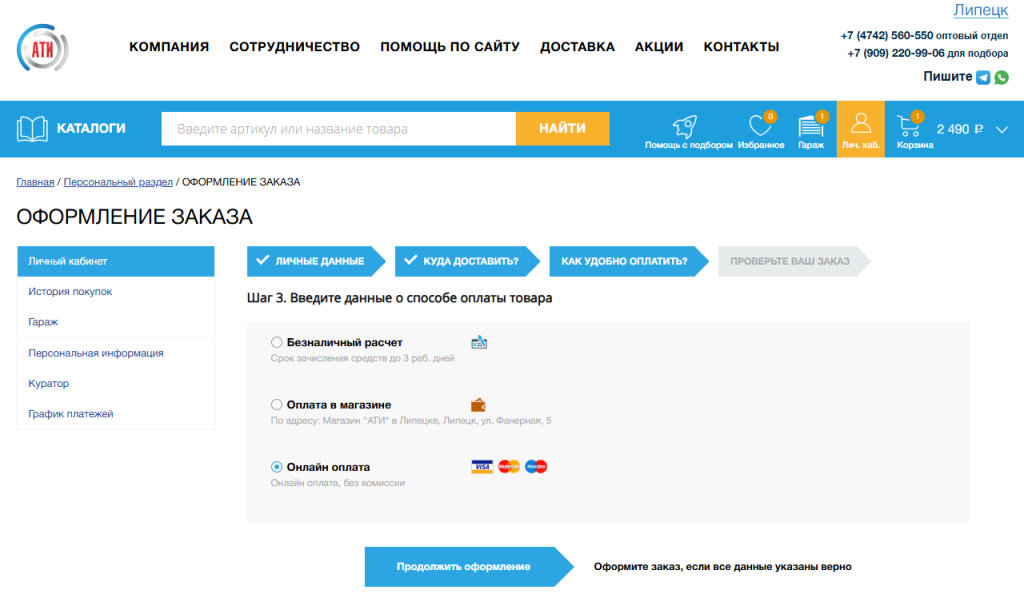Screen dimensions: 1024x594
Task: Open the WhatsApp messenger icon
Action: (x=1001, y=77)
